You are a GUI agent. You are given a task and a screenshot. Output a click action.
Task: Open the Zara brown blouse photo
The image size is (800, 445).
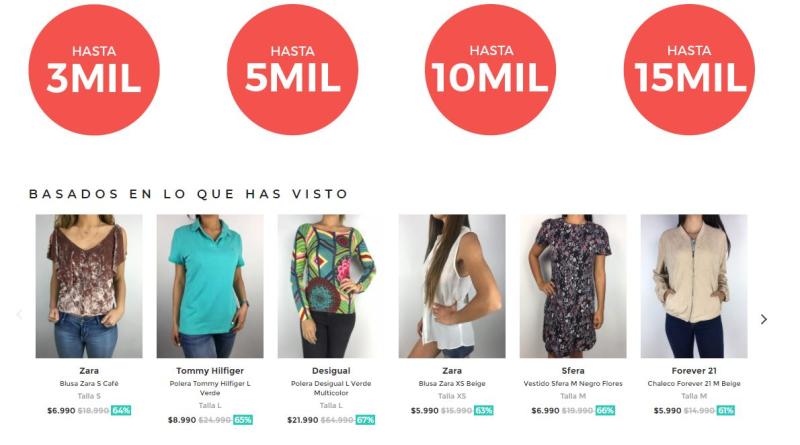89,286
